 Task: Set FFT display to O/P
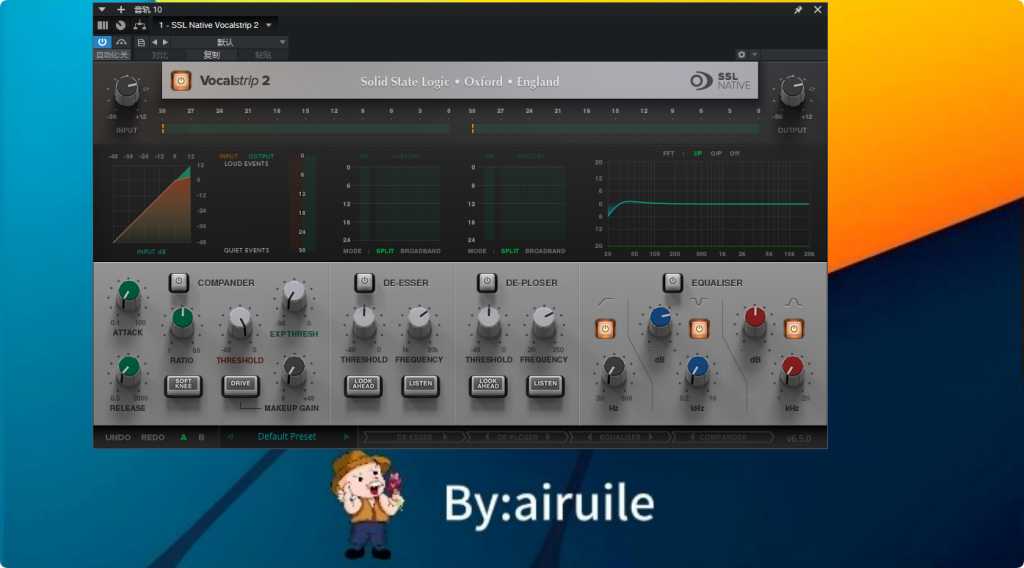tap(716, 153)
